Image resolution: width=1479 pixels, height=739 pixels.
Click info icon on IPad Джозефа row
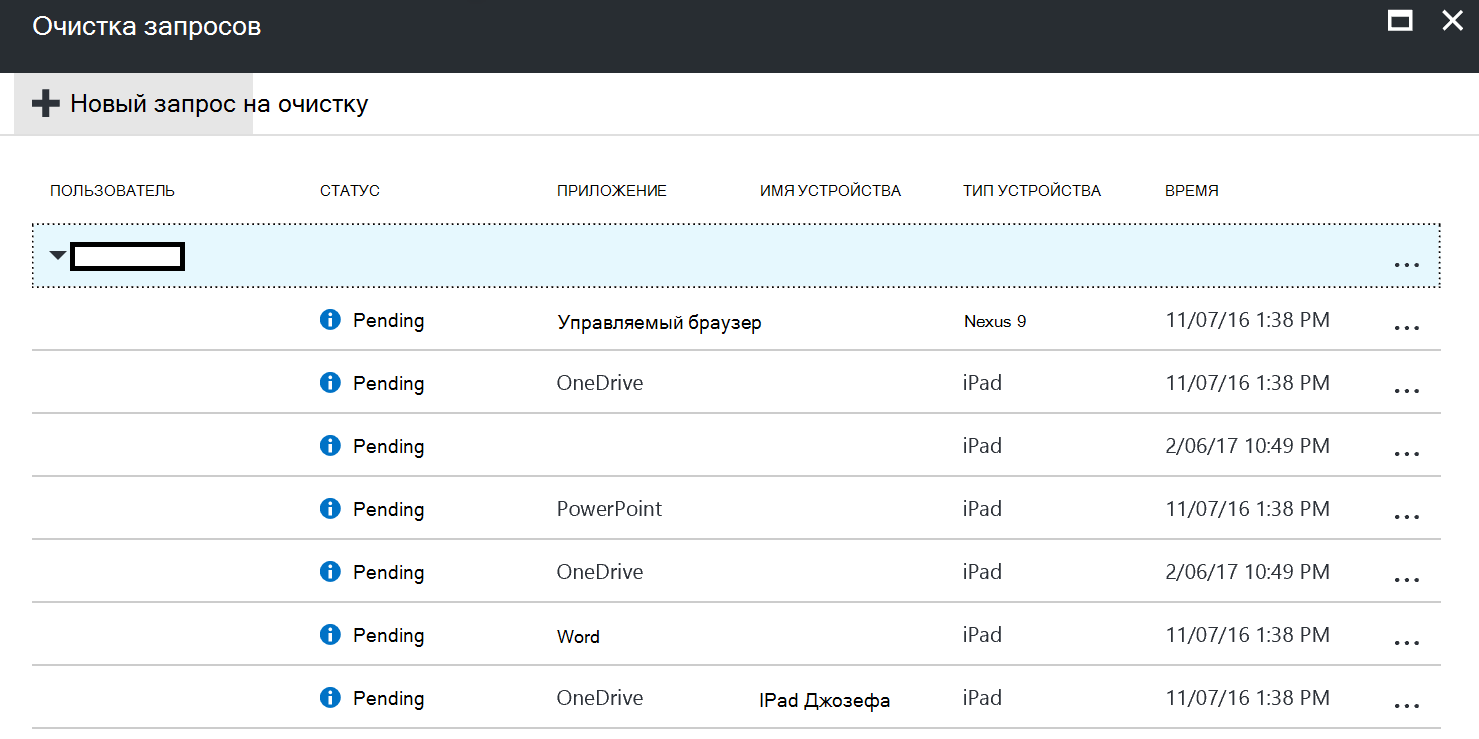[x=330, y=698]
